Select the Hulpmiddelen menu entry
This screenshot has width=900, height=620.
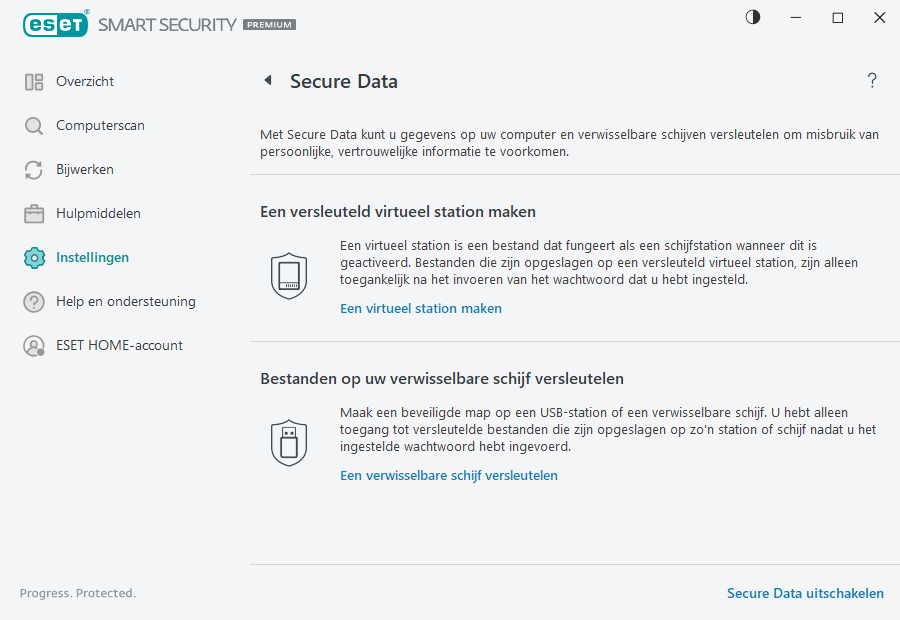[x=98, y=213]
